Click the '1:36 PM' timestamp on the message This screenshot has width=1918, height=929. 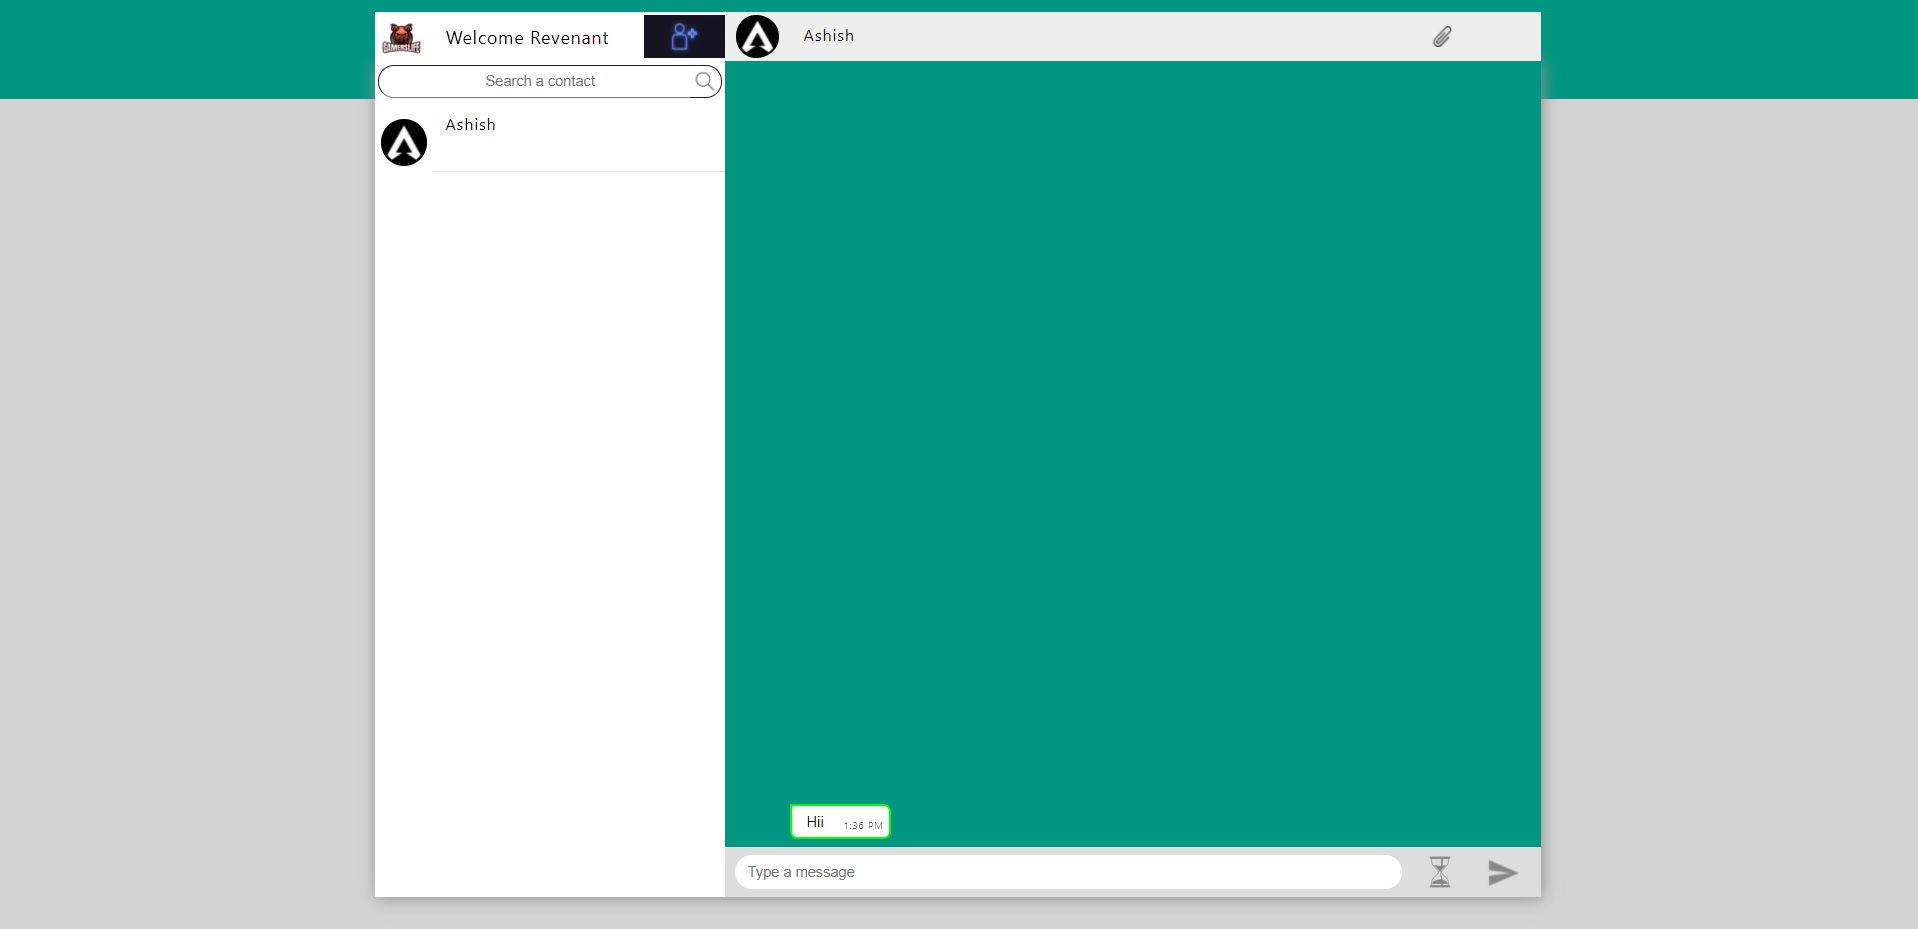click(x=861, y=825)
